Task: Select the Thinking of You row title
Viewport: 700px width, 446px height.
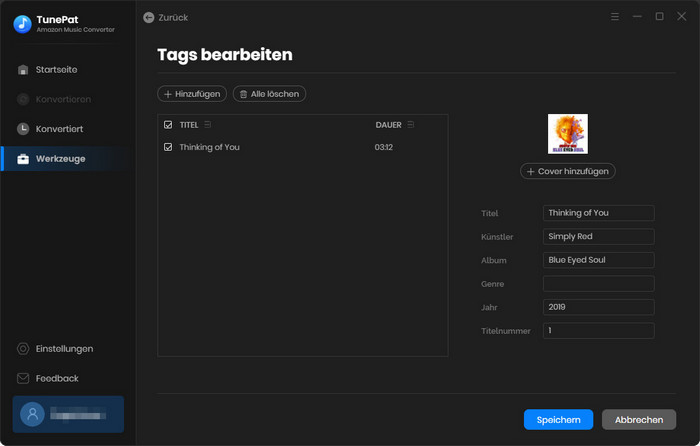Action: pyautogui.click(x=209, y=147)
